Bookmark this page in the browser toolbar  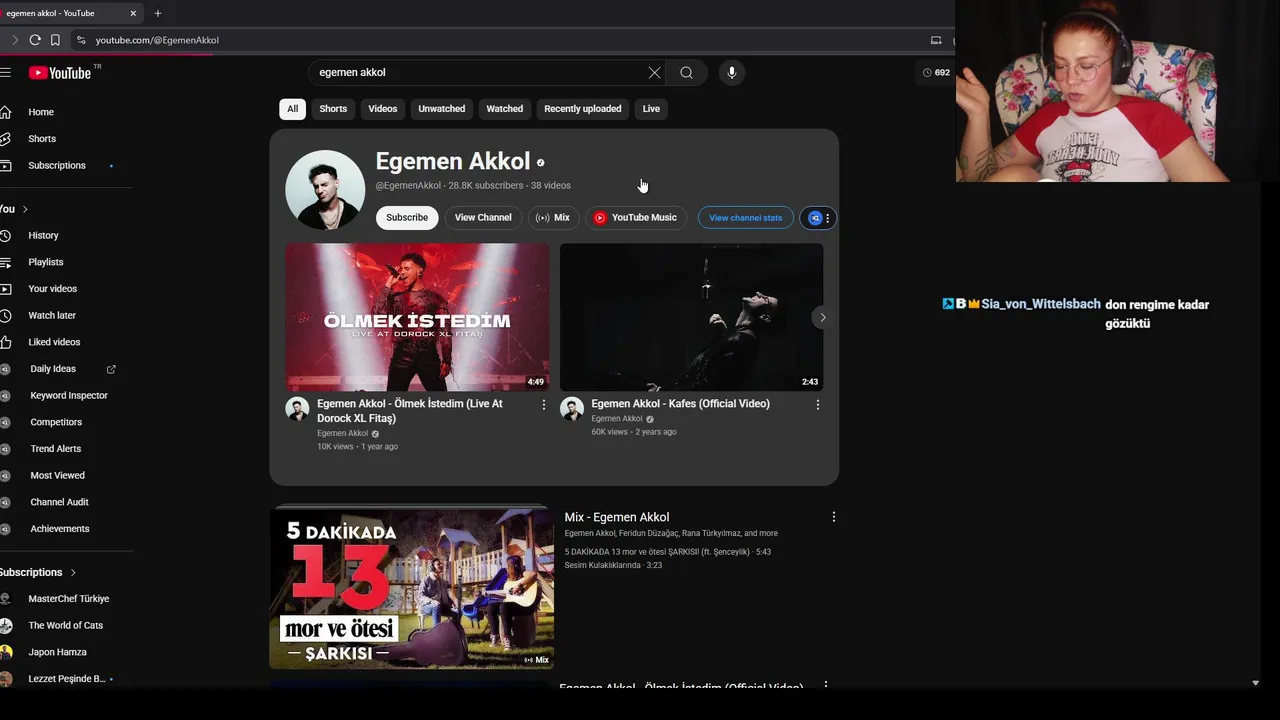point(55,40)
